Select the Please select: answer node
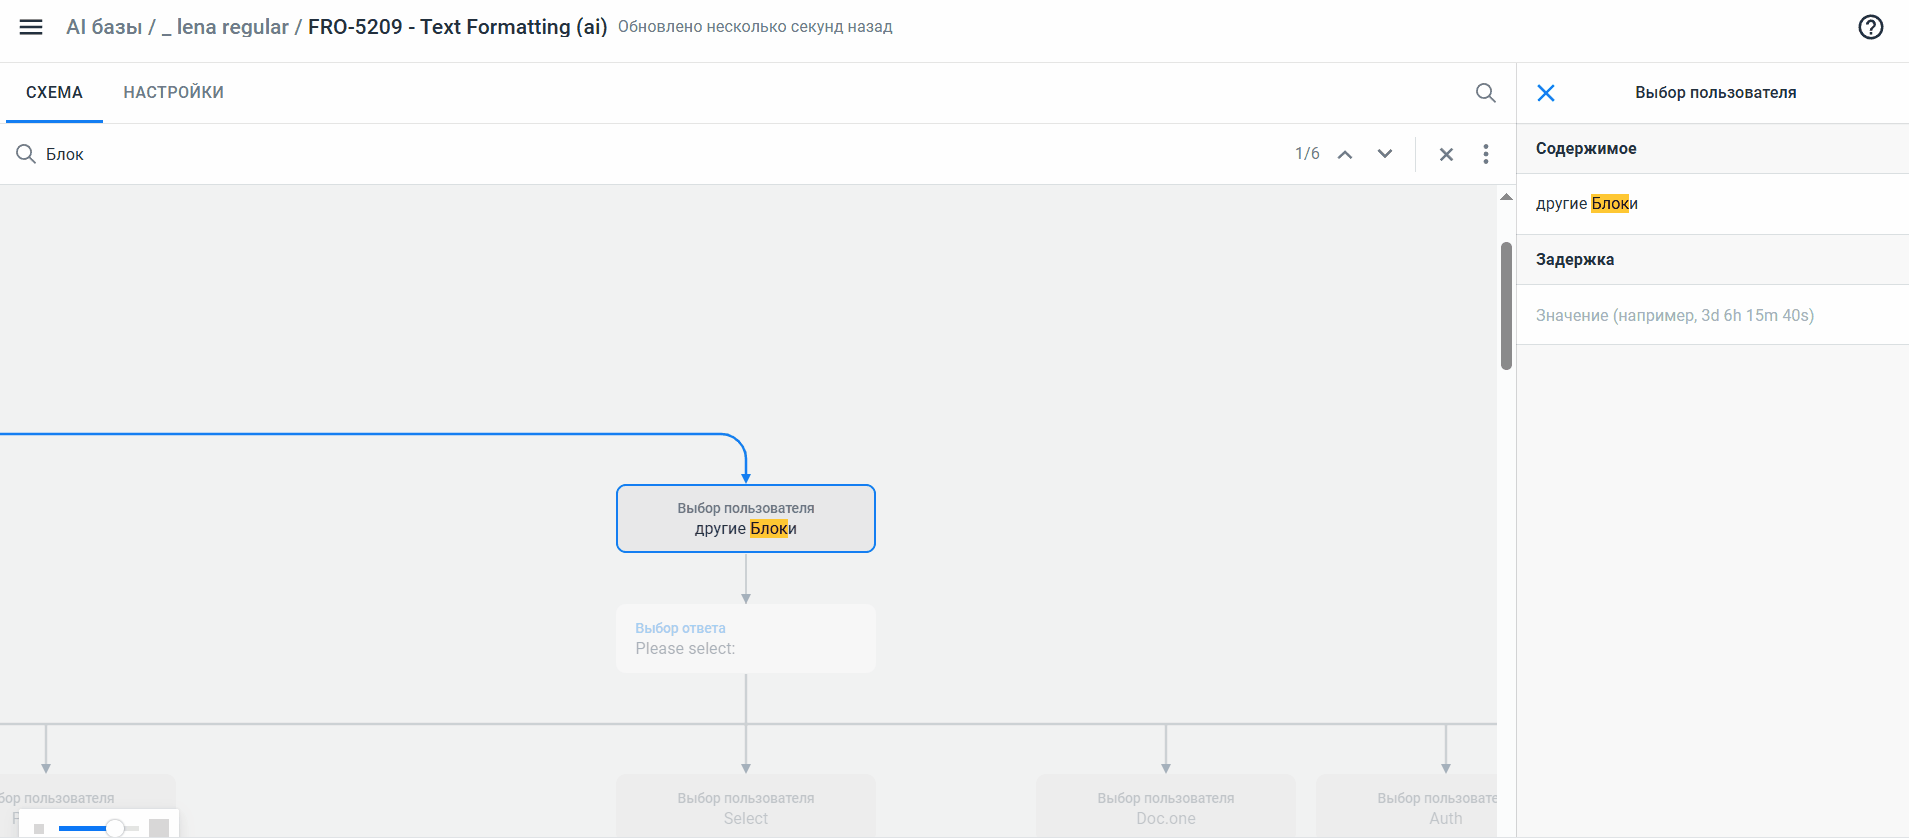 click(745, 639)
